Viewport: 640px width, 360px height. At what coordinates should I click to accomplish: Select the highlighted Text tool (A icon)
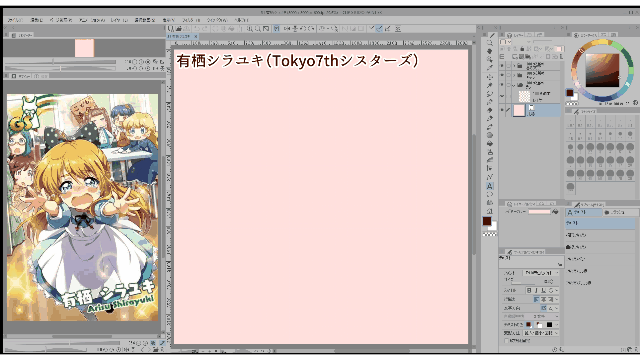pos(489,186)
